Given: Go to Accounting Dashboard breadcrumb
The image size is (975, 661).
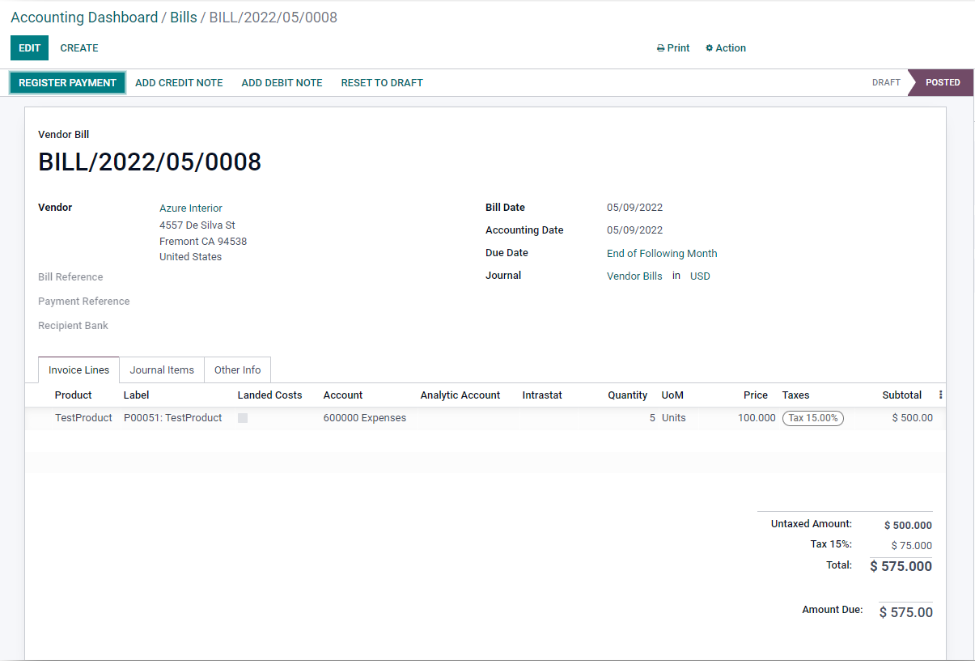Looking at the screenshot, I should [x=84, y=17].
